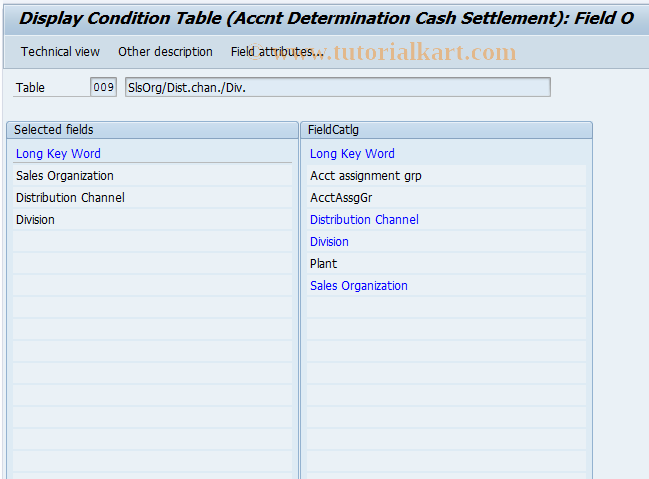Click the Selected fields panel title
649x479 pixels.
click(54, 130)
